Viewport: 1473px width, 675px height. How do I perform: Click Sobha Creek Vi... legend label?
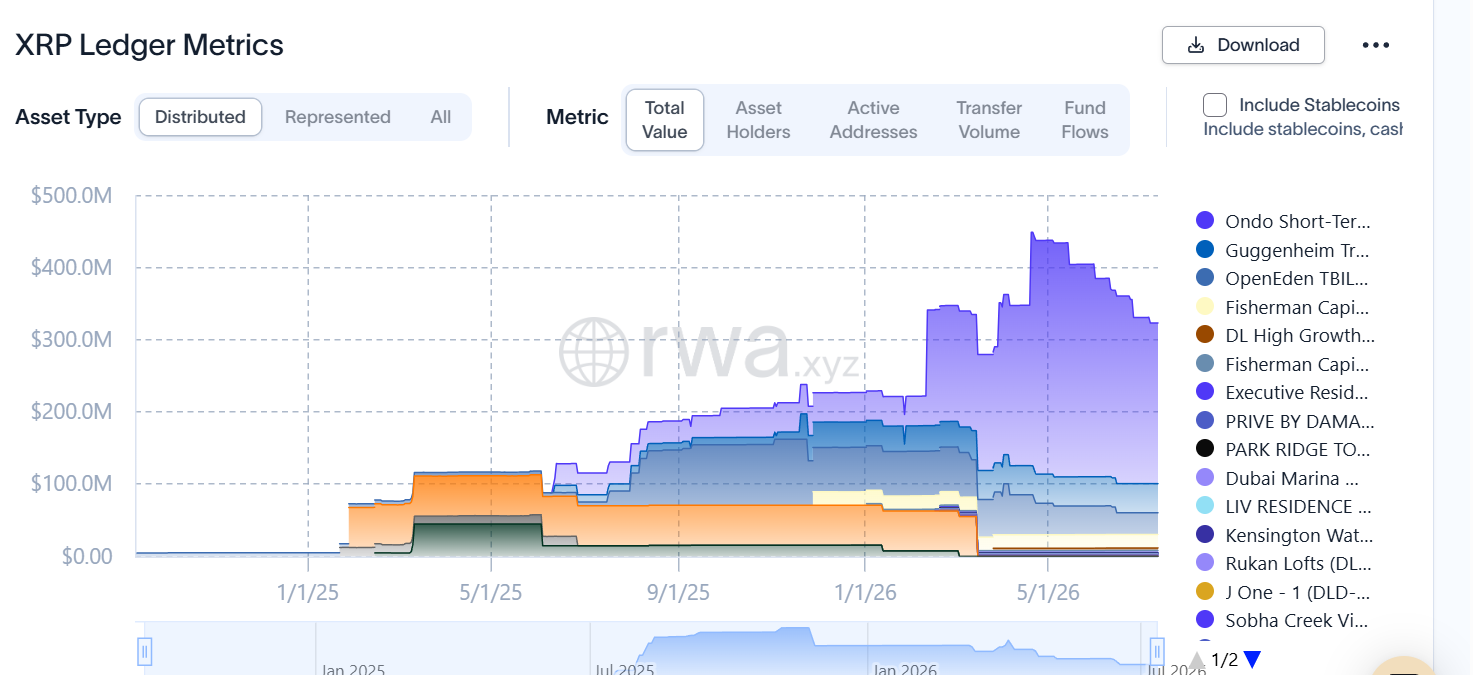[x=1297, y=621]
